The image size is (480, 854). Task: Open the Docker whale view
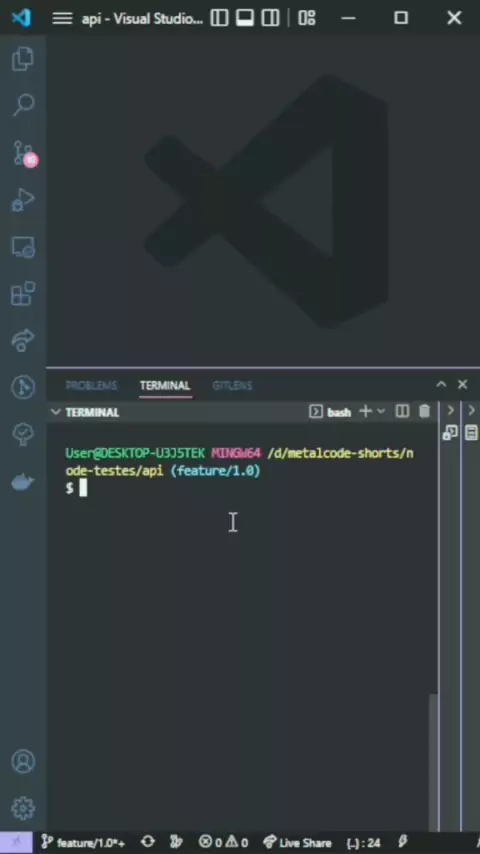pos(23,482)
